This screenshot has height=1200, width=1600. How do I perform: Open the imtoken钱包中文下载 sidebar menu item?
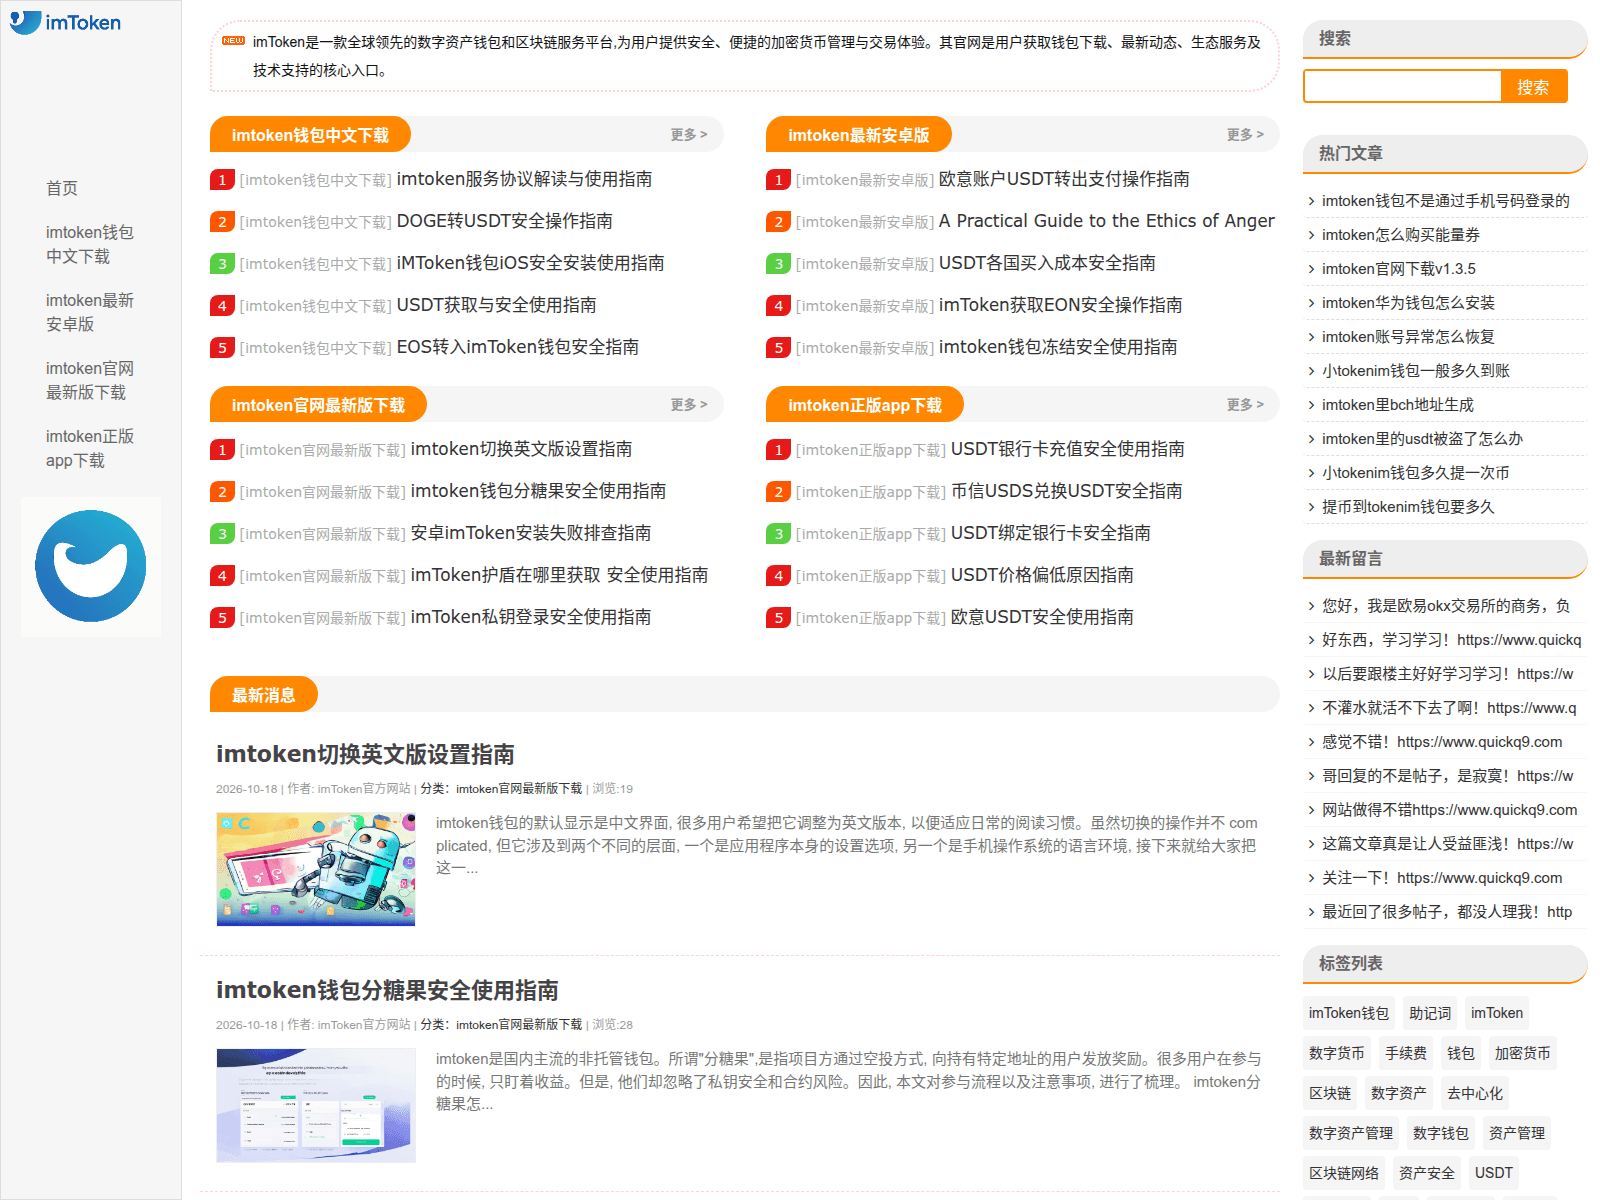pos(89,244)
